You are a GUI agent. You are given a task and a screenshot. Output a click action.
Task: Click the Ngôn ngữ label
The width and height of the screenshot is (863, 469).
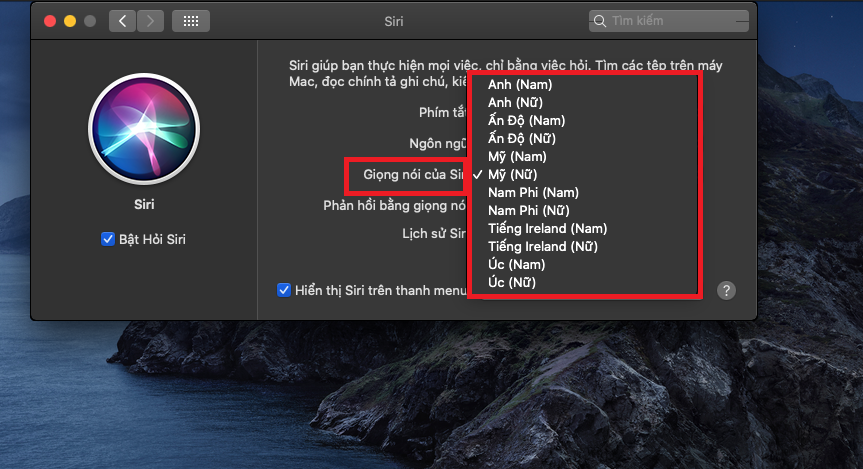[438, 144]
